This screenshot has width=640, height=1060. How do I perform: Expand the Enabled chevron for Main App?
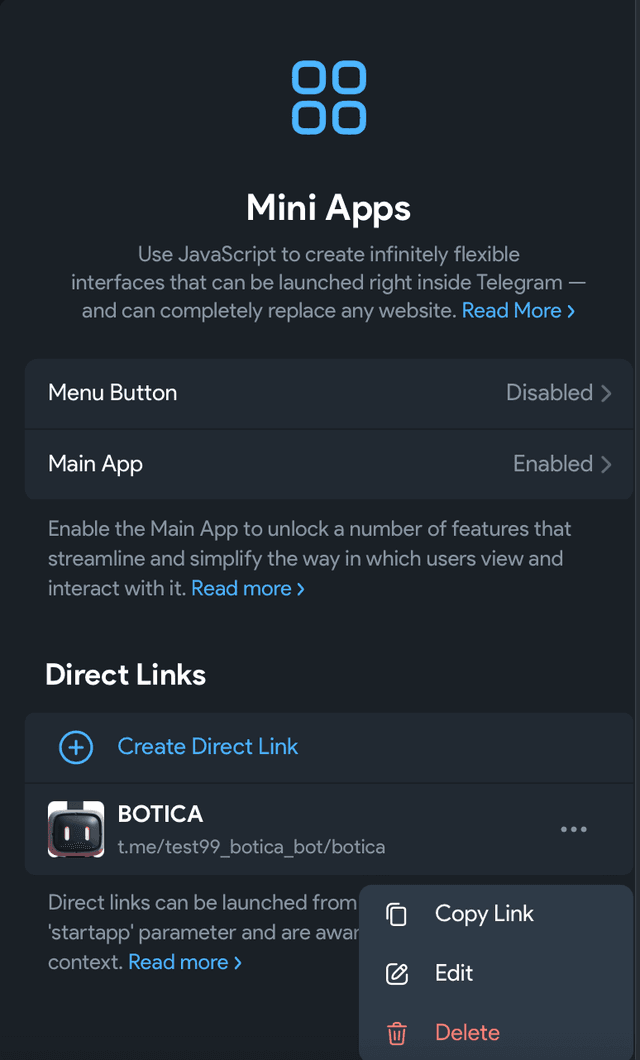point(606,464)
